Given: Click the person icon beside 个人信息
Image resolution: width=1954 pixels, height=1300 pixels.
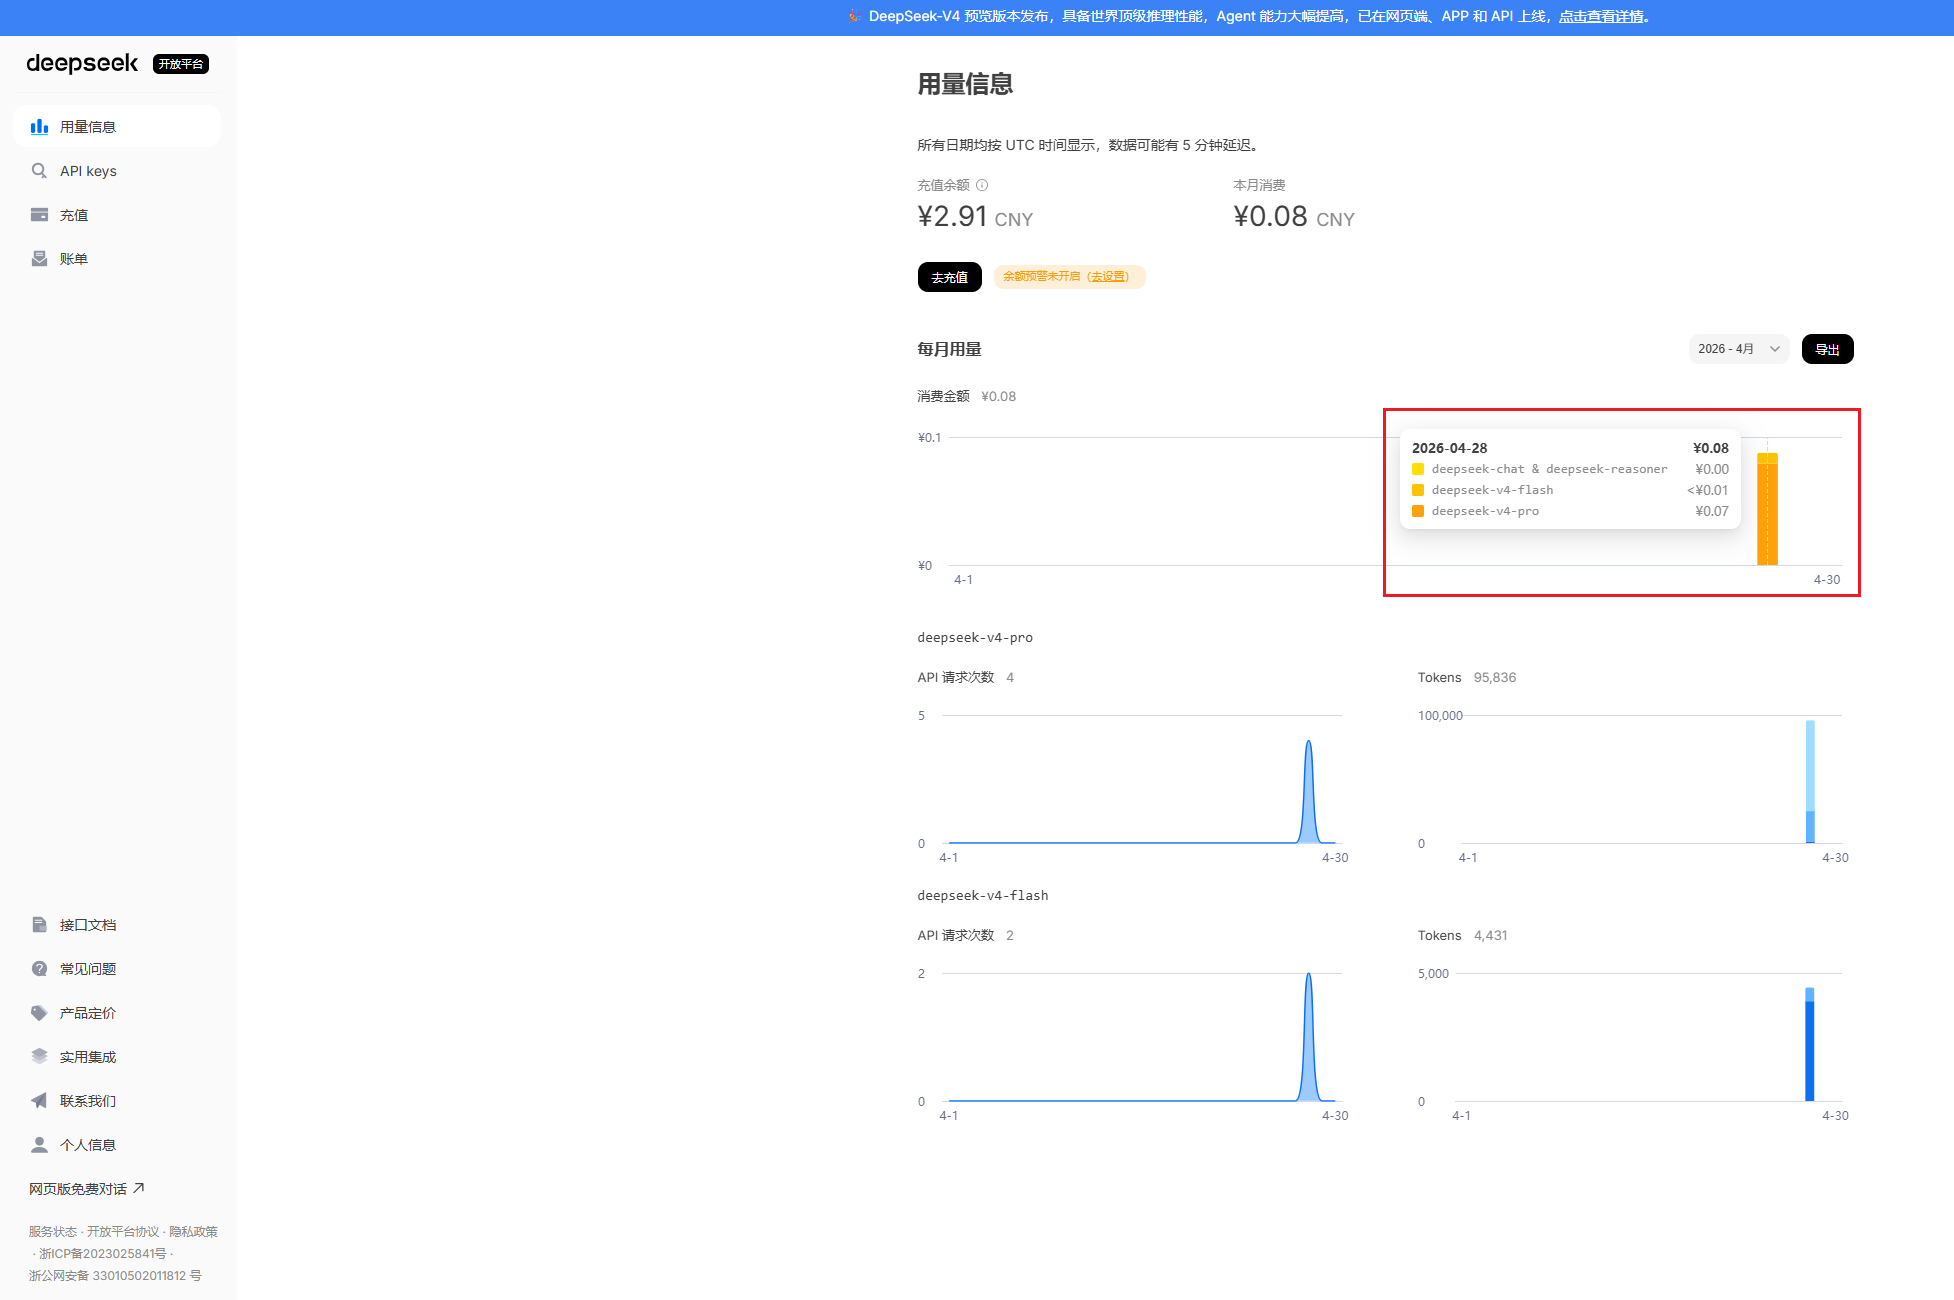Looking at the screenshot, I should [x=39, y=1144].
